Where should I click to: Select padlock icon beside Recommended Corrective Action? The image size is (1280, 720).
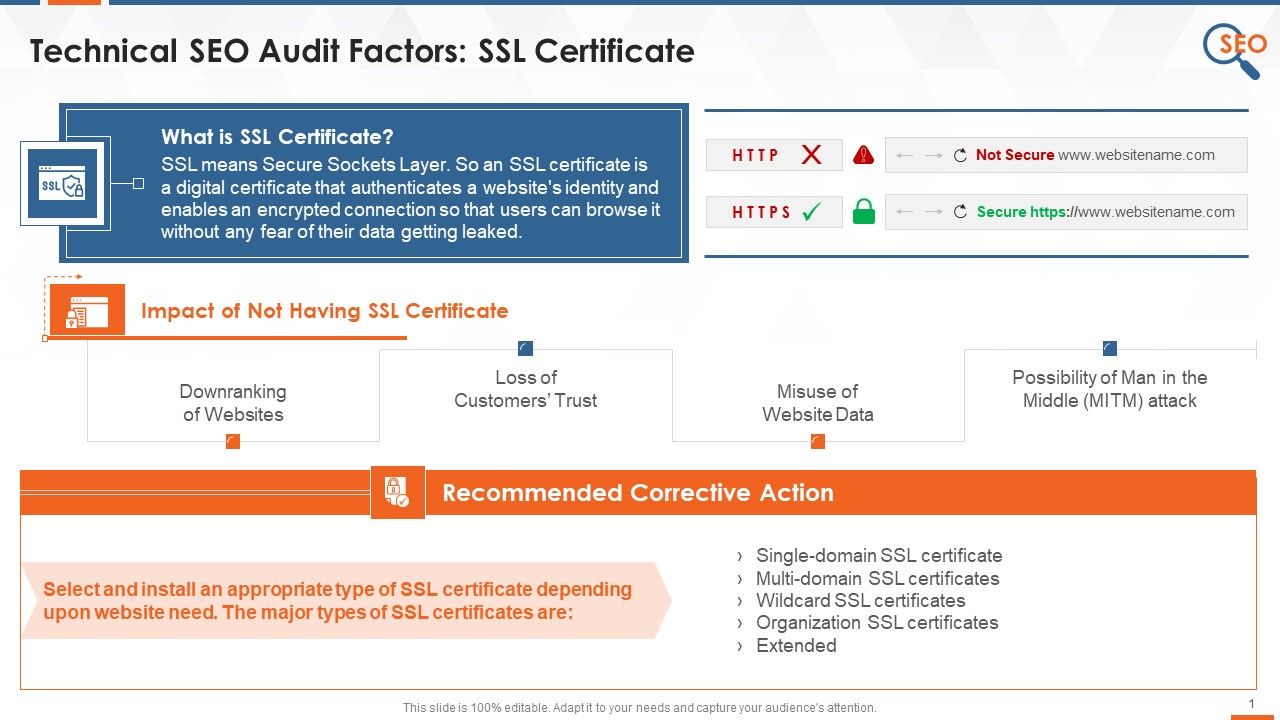(x=397, y=492)
